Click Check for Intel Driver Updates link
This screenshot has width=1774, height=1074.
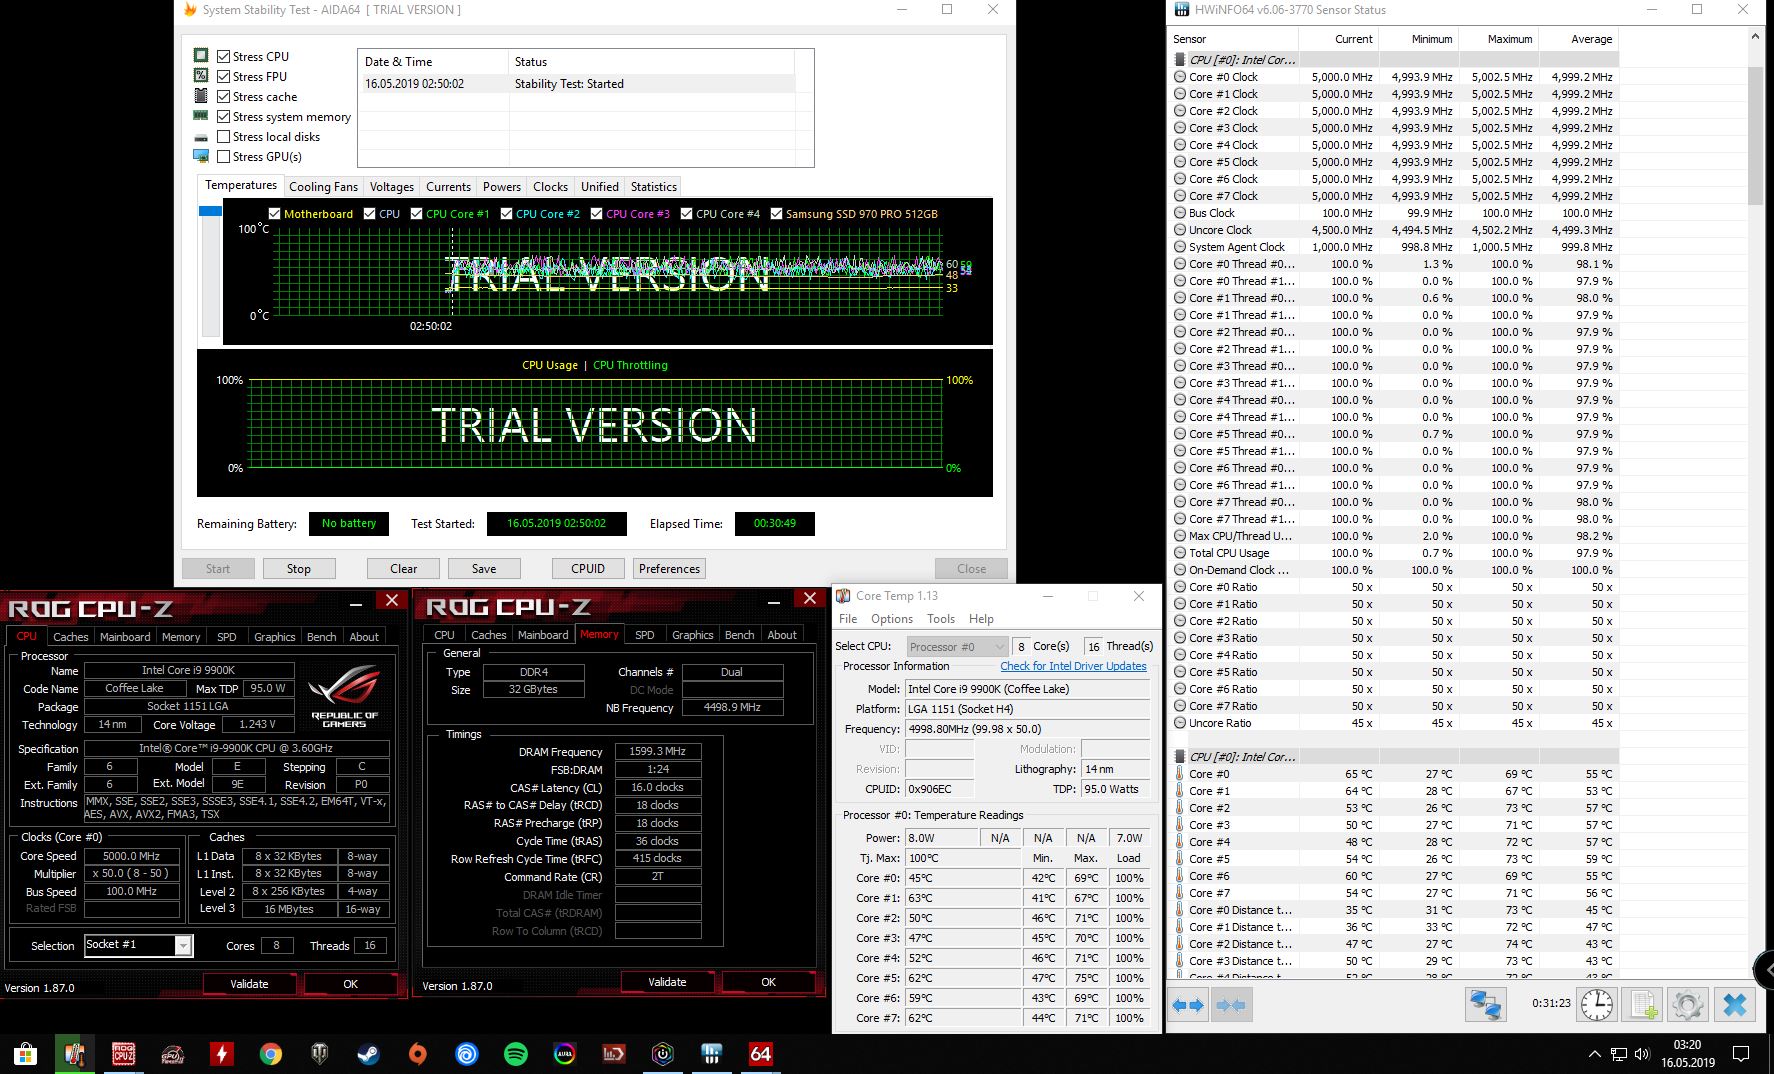click(1073, 666)
